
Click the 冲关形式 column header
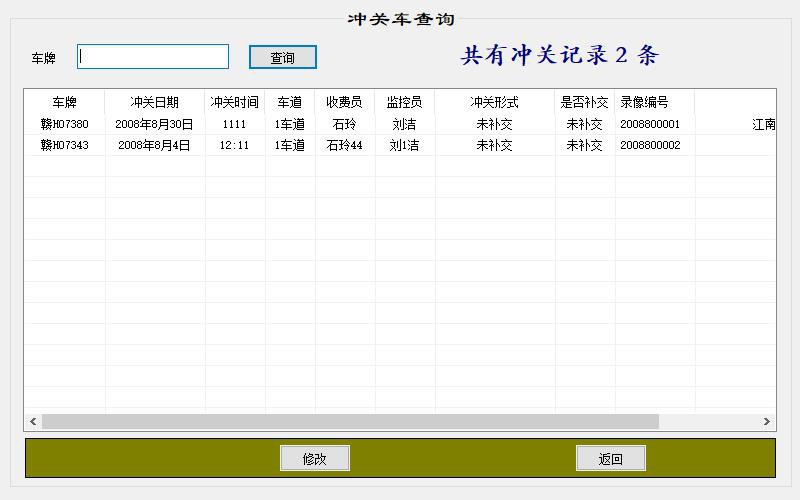tap(494, 102)
